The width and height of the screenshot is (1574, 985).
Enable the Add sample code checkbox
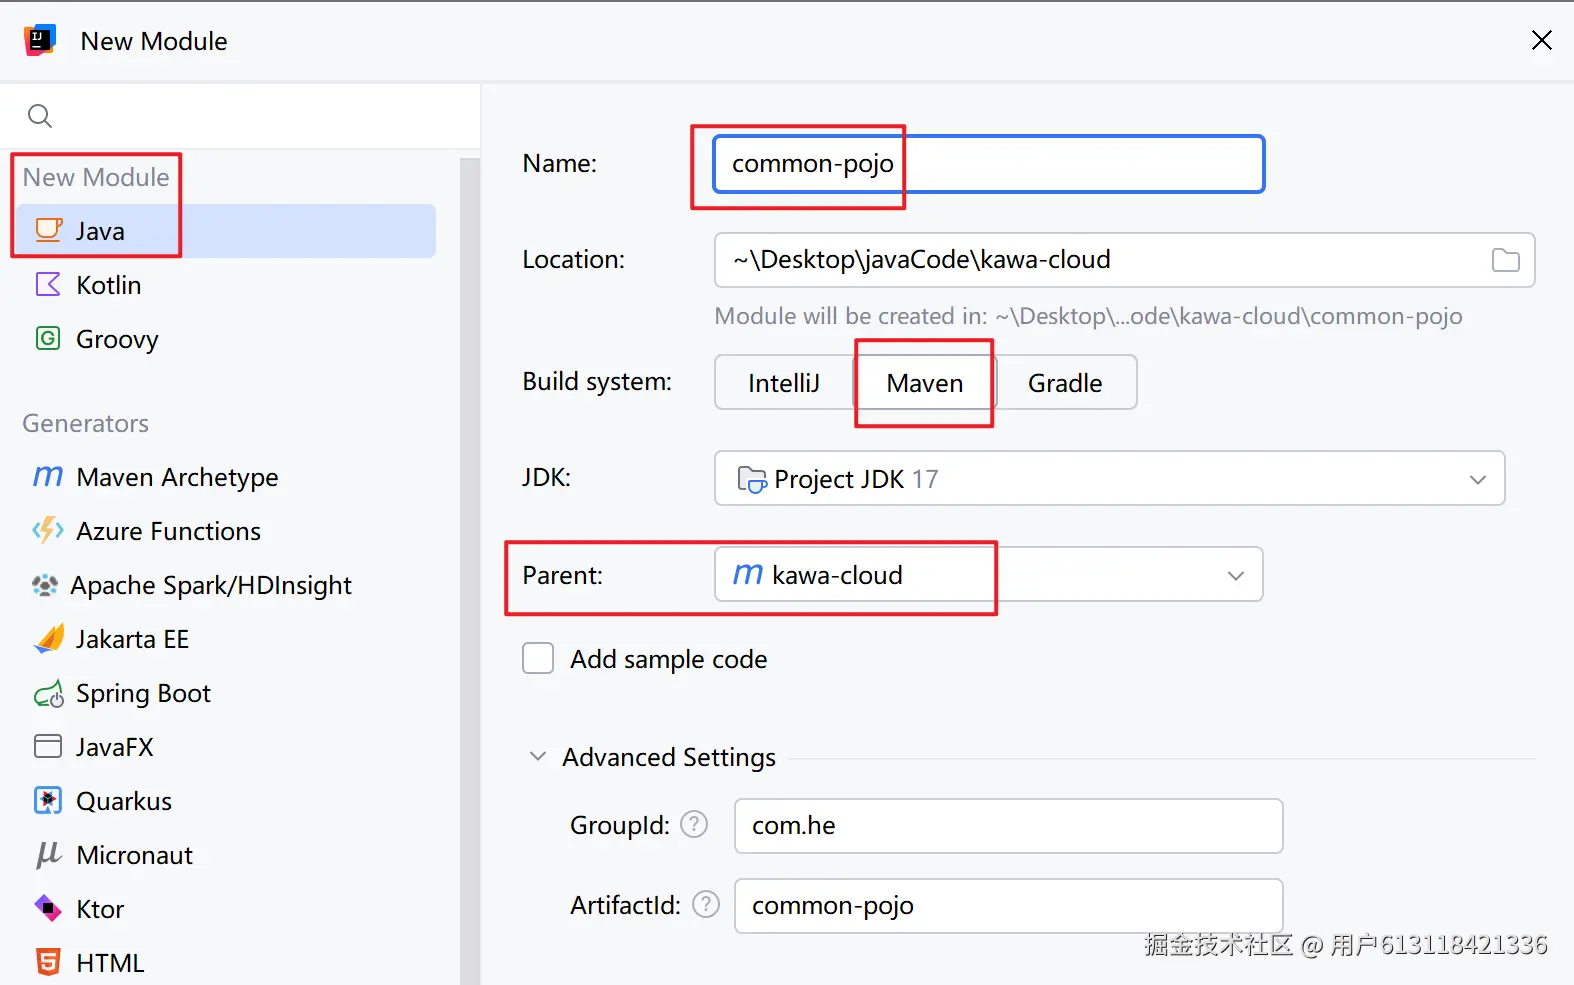pyautogui.click(x=538, y=659)
